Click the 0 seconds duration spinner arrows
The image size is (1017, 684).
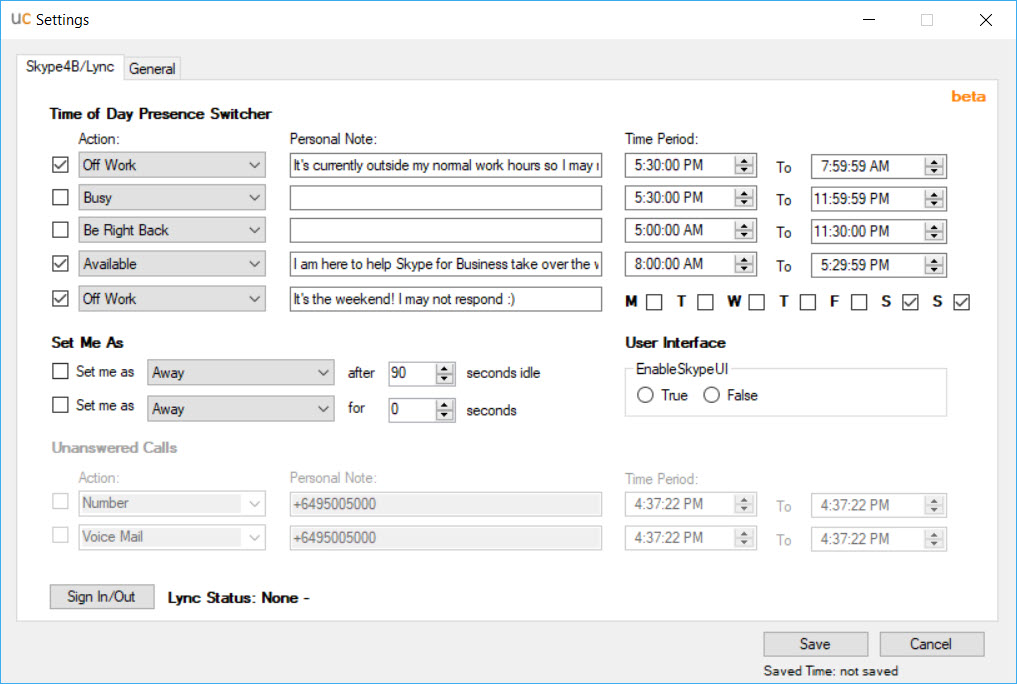pyautogui.click(x=444, y=409)
